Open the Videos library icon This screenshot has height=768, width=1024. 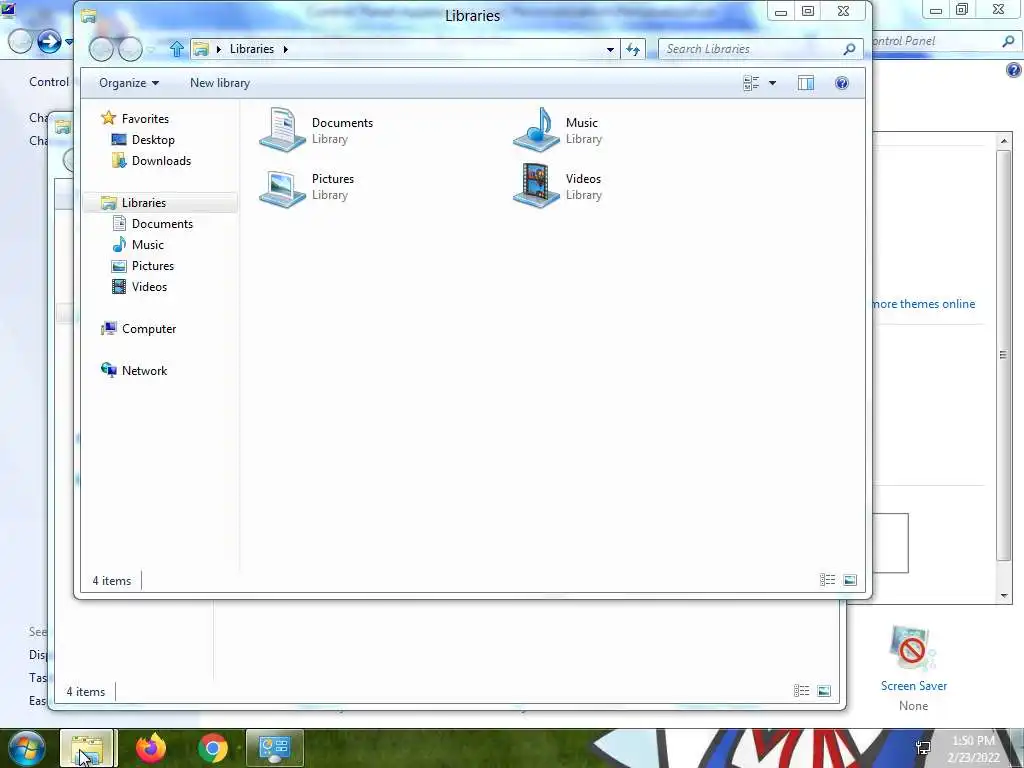(x=536, y=186)
